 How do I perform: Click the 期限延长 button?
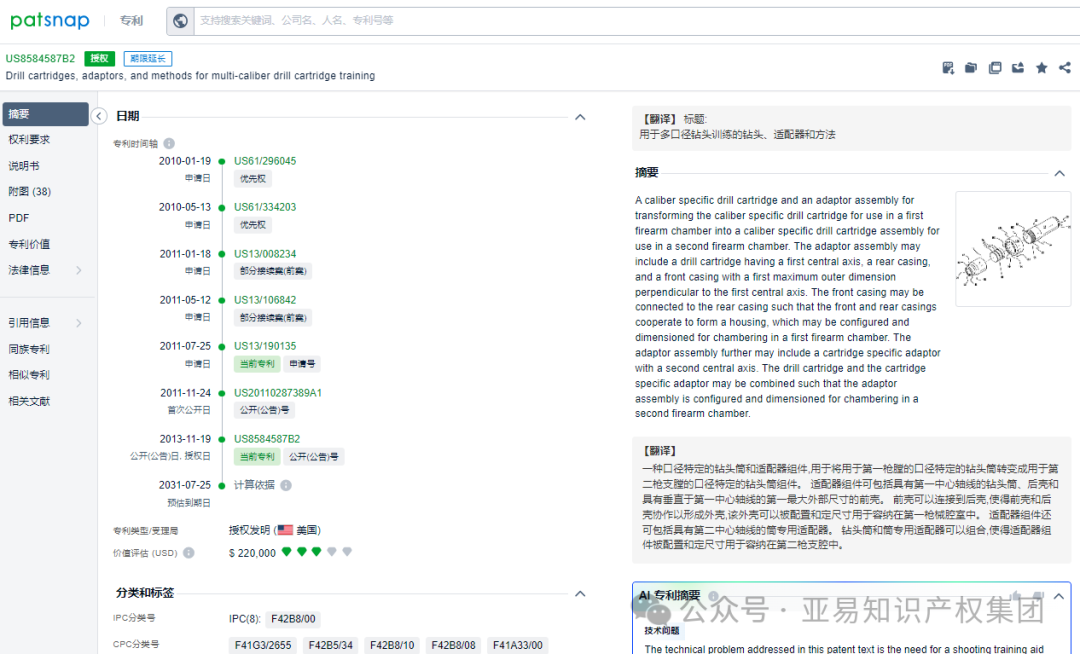tap(147, 58)
